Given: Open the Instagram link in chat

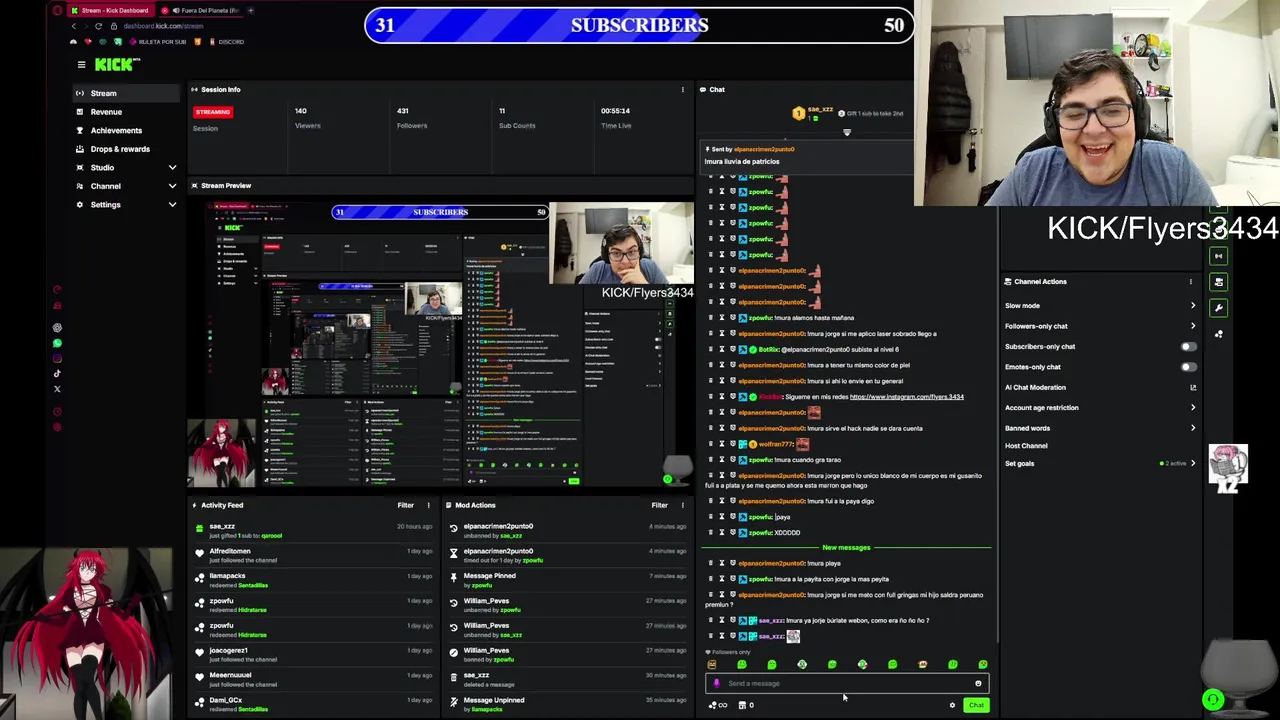Looking at the screenshot, I should [x=906, y=397].
